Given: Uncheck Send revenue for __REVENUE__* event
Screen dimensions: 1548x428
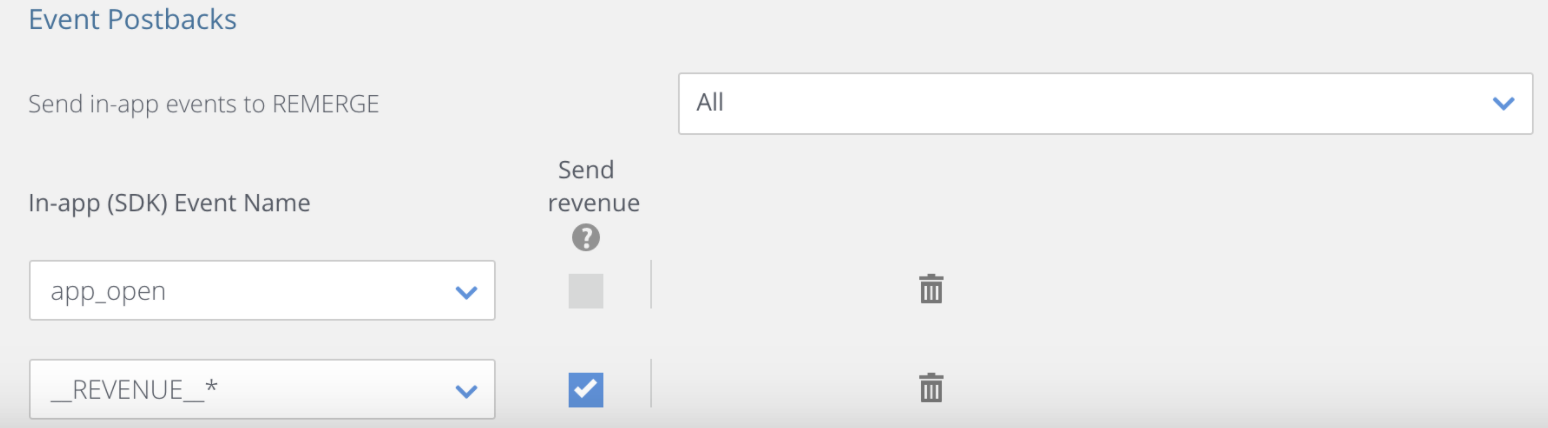Looking at the screenshot, I should pyautogui.click(x=586, y=389).
